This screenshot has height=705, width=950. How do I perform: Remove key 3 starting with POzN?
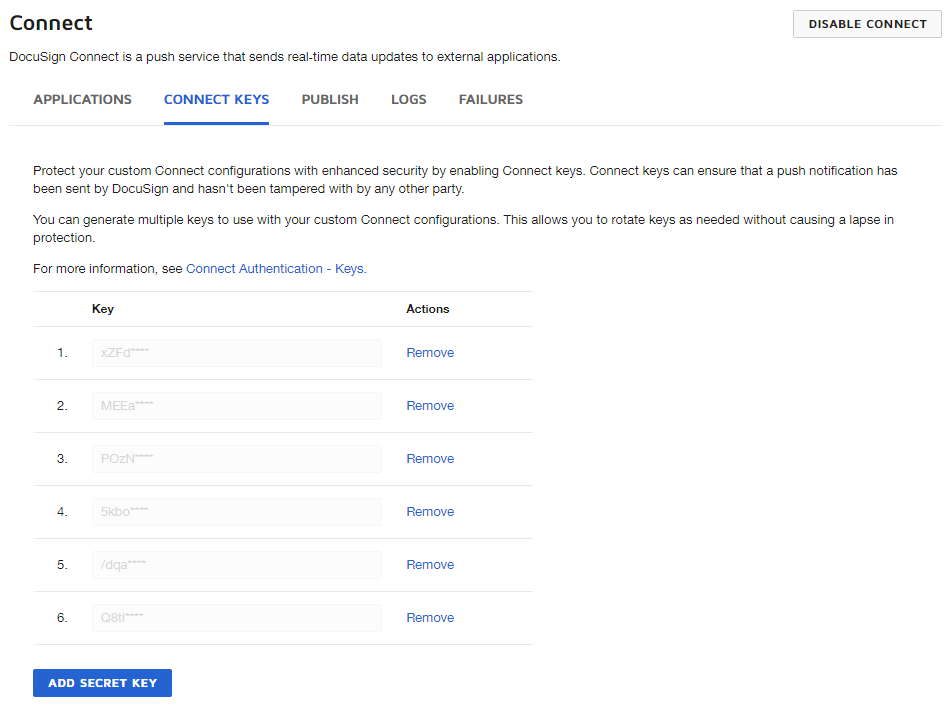[430, 458]
